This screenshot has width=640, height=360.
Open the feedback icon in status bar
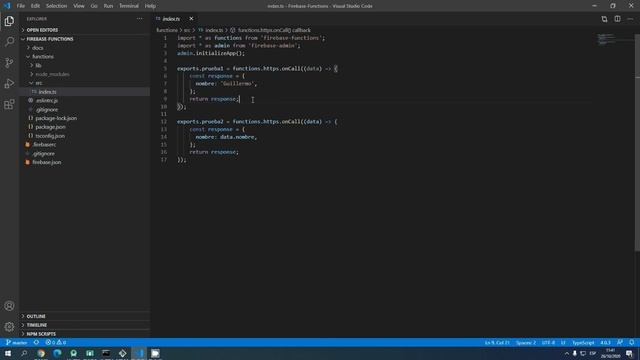[620, 342]
